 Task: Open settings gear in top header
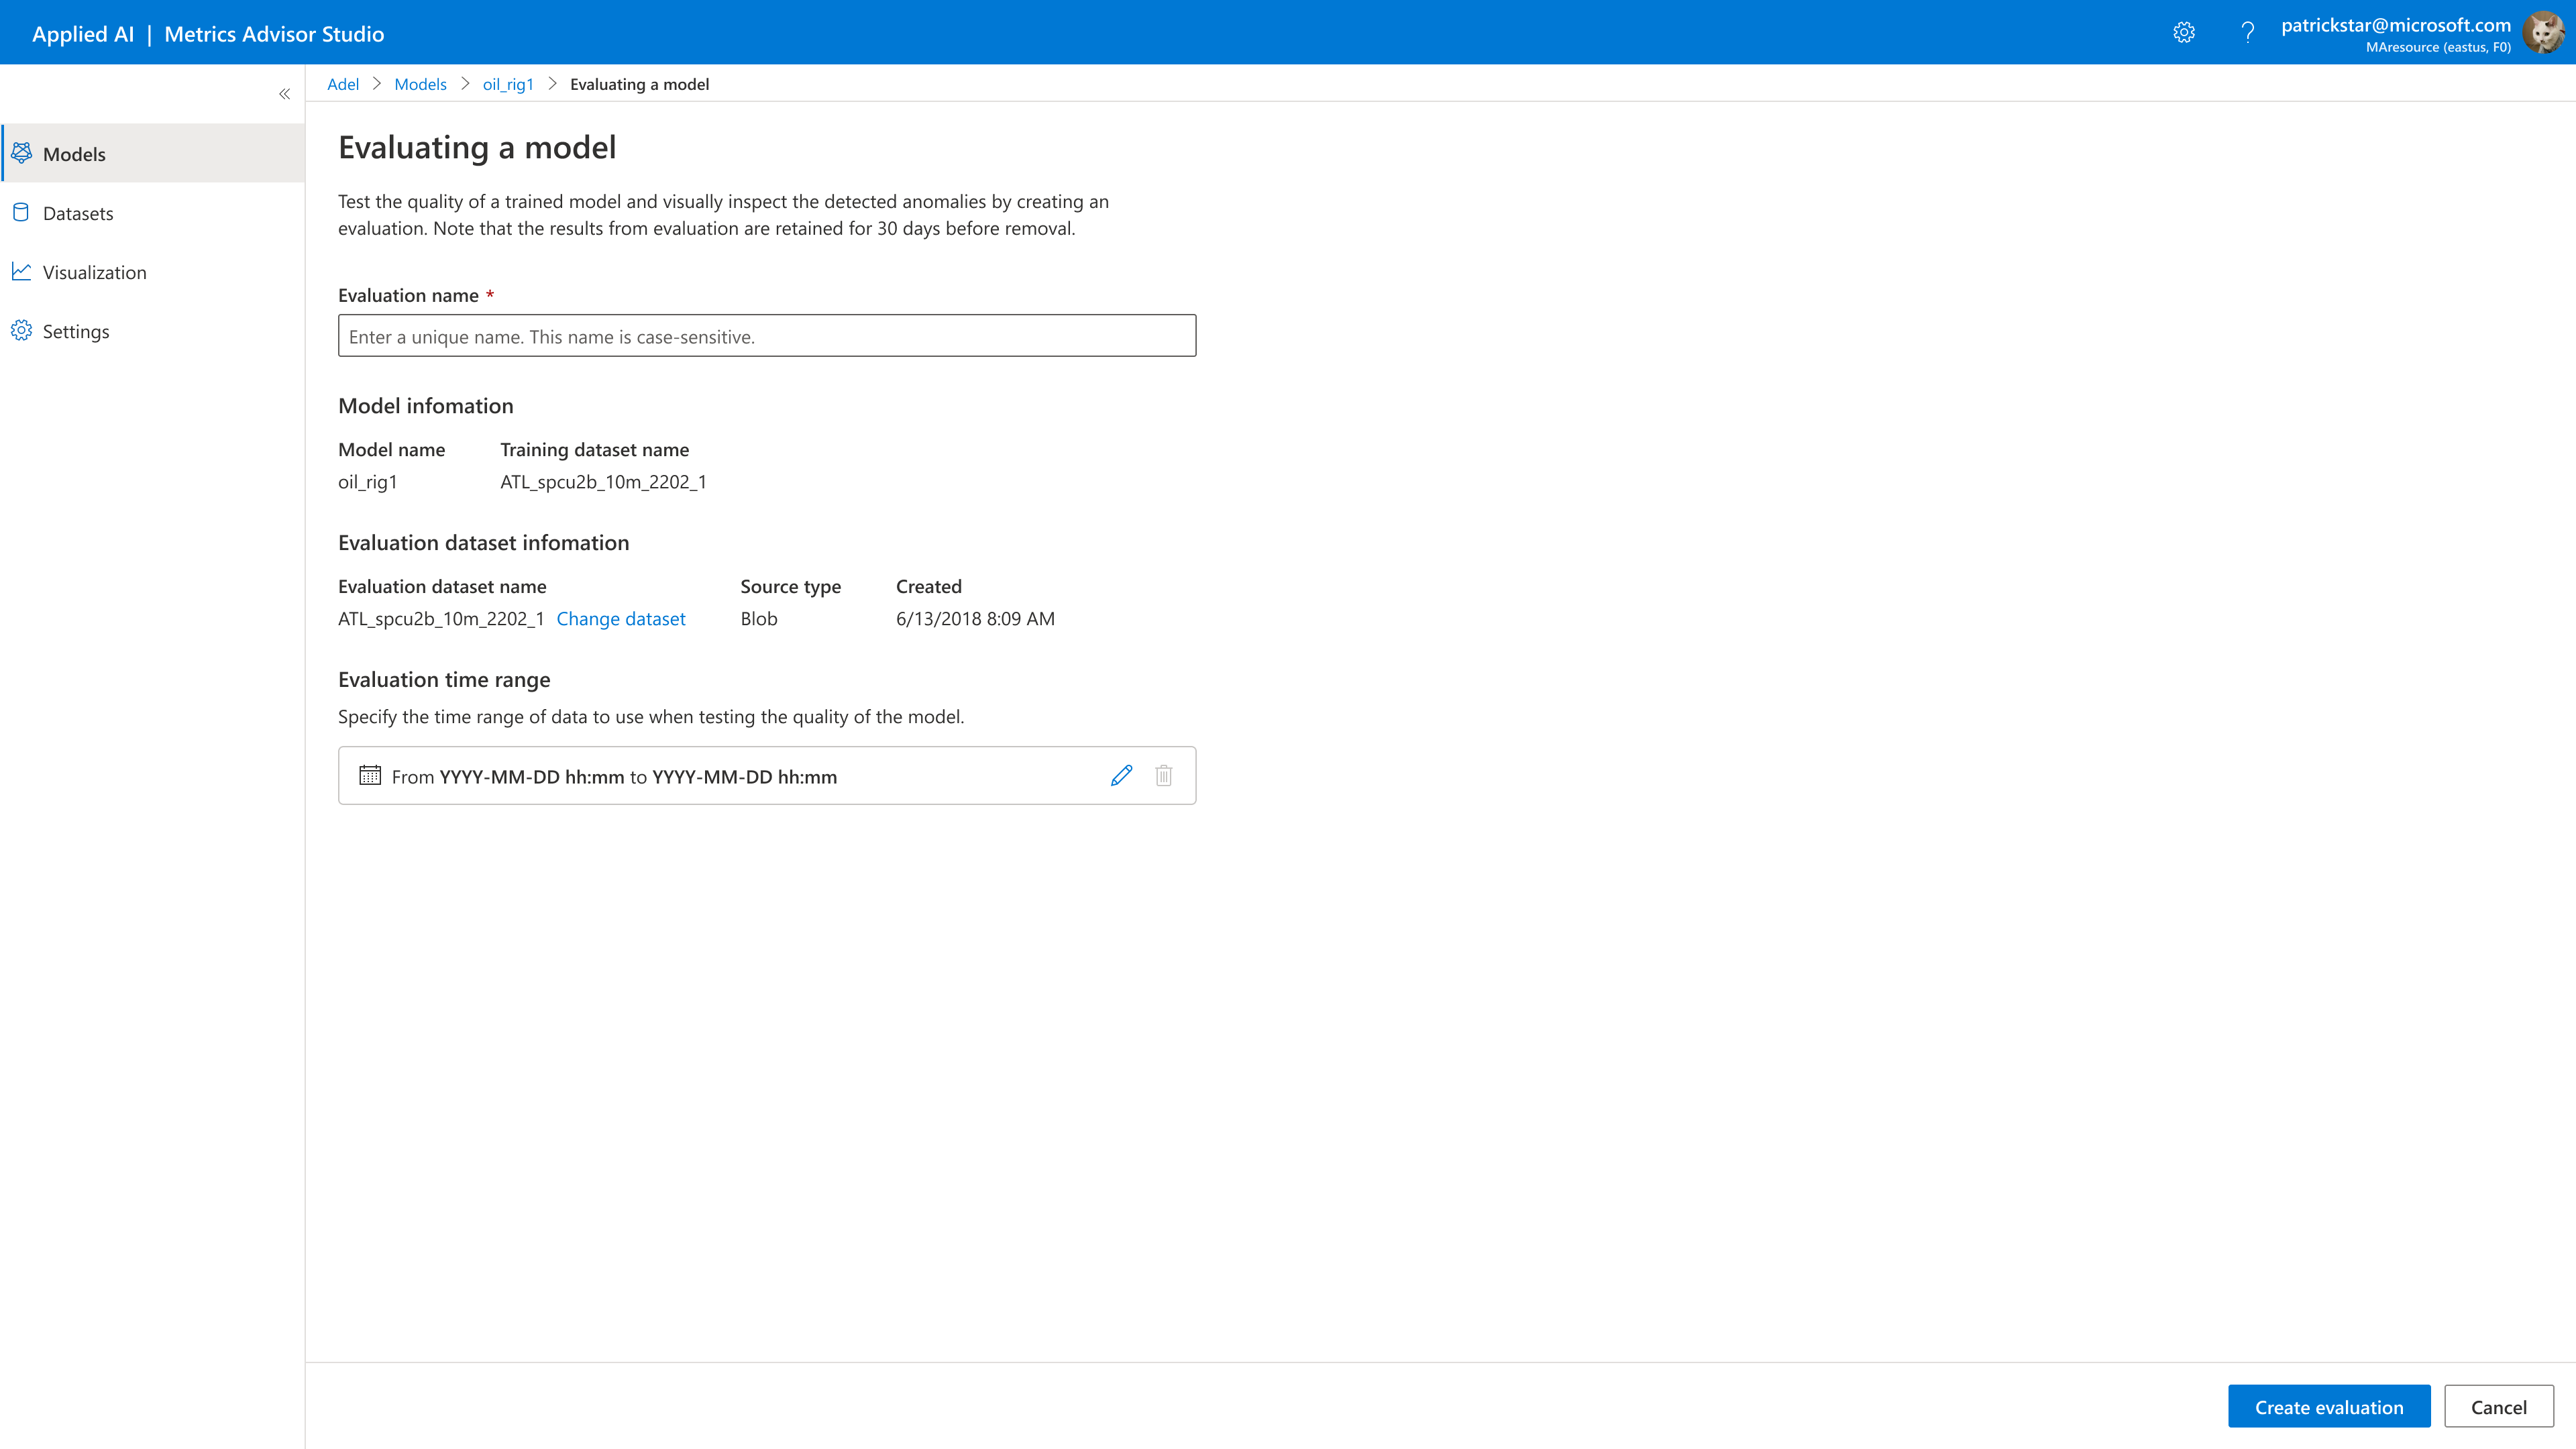click(2184, 33)
